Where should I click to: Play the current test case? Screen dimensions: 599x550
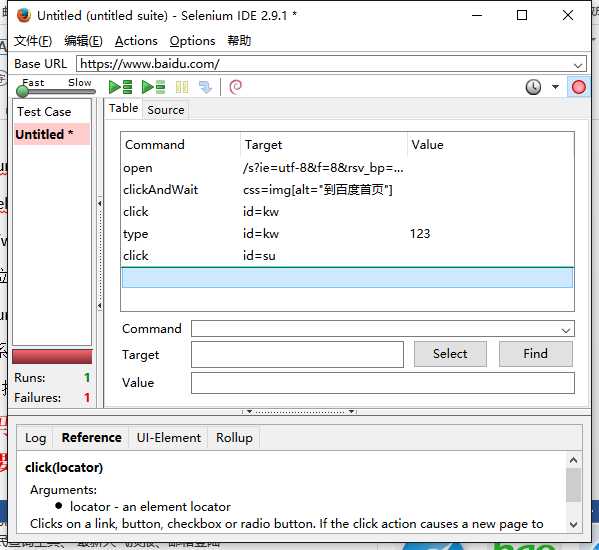153,87
